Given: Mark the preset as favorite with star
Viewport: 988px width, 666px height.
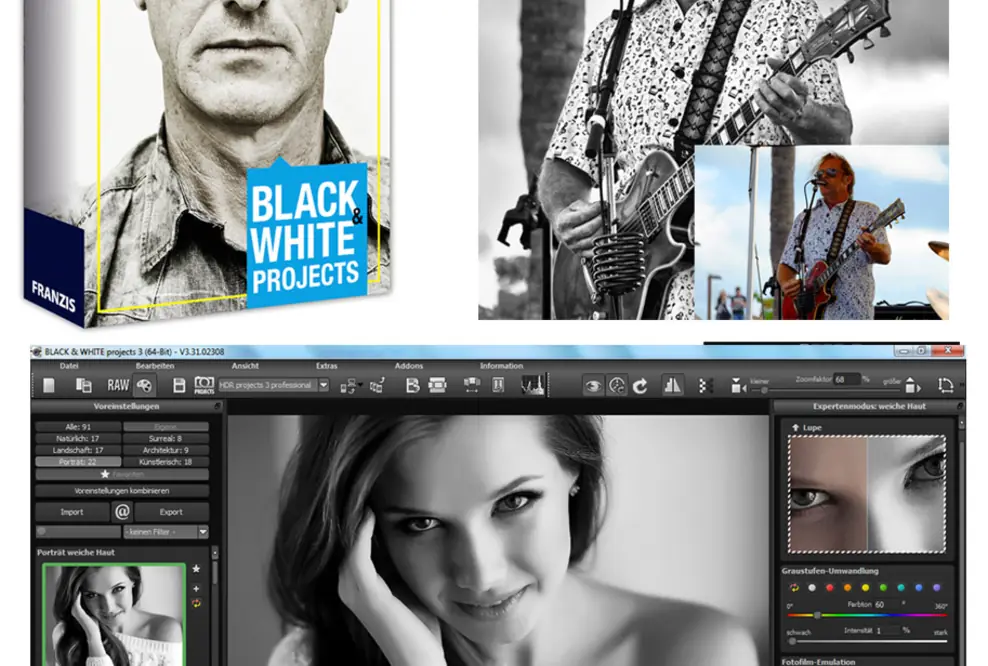Looking at the screenshot, I should [x=197, y=569].
